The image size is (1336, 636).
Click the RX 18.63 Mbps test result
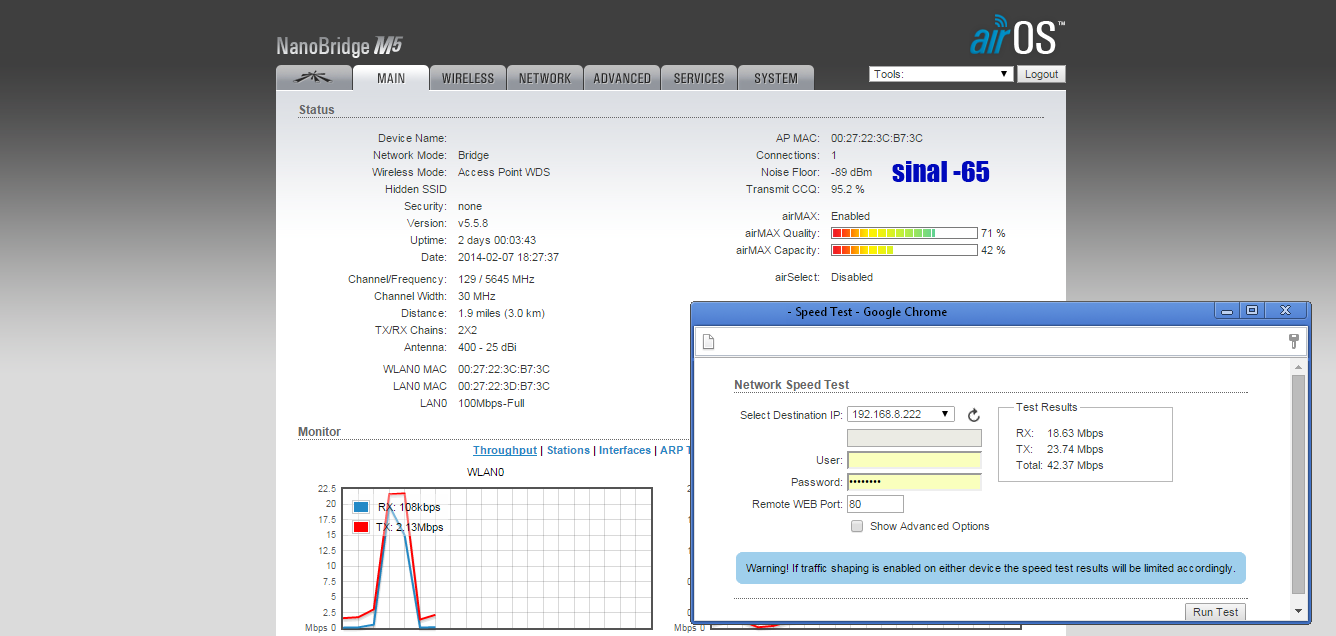1060,433
